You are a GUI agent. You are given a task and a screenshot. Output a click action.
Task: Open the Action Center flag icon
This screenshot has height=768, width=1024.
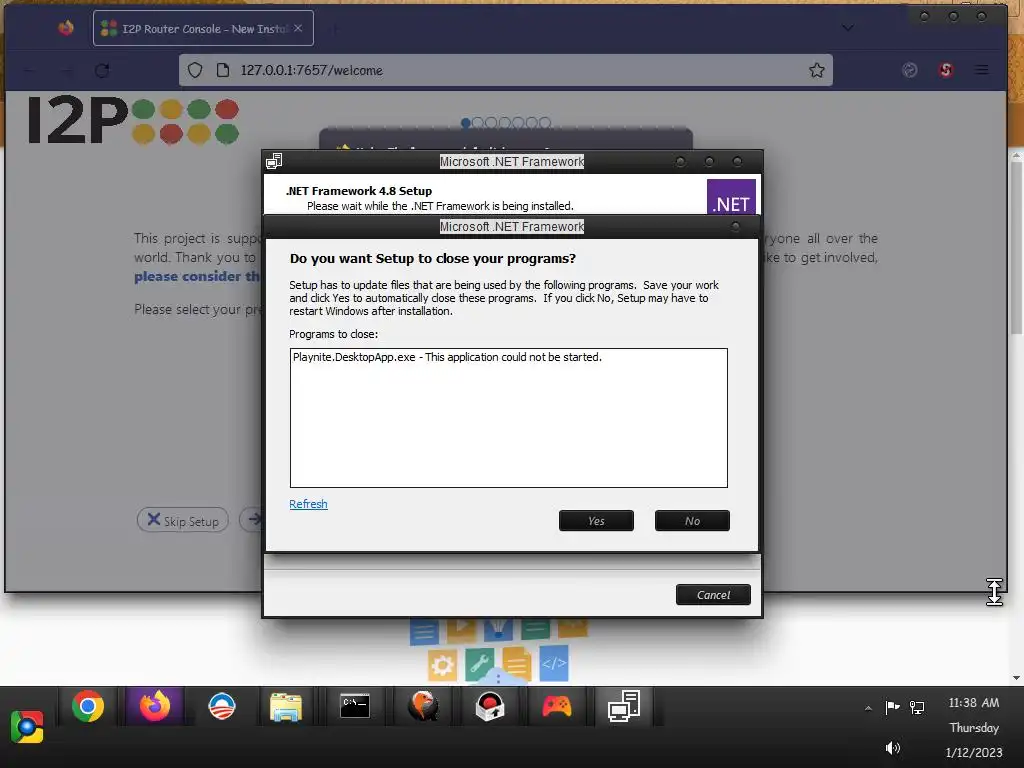click(x=892, y=707)
